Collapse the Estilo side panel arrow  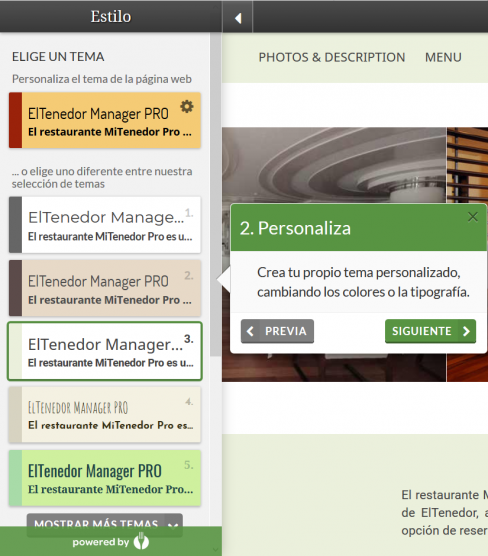[x=238, y=17]
